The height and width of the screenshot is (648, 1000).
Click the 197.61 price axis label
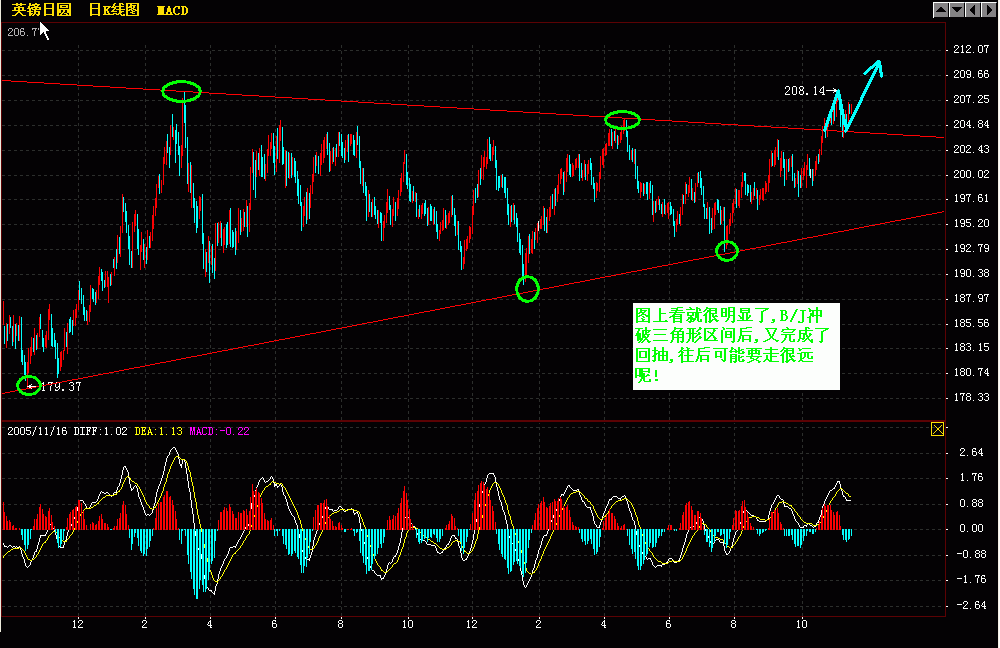tap(971, 198)
